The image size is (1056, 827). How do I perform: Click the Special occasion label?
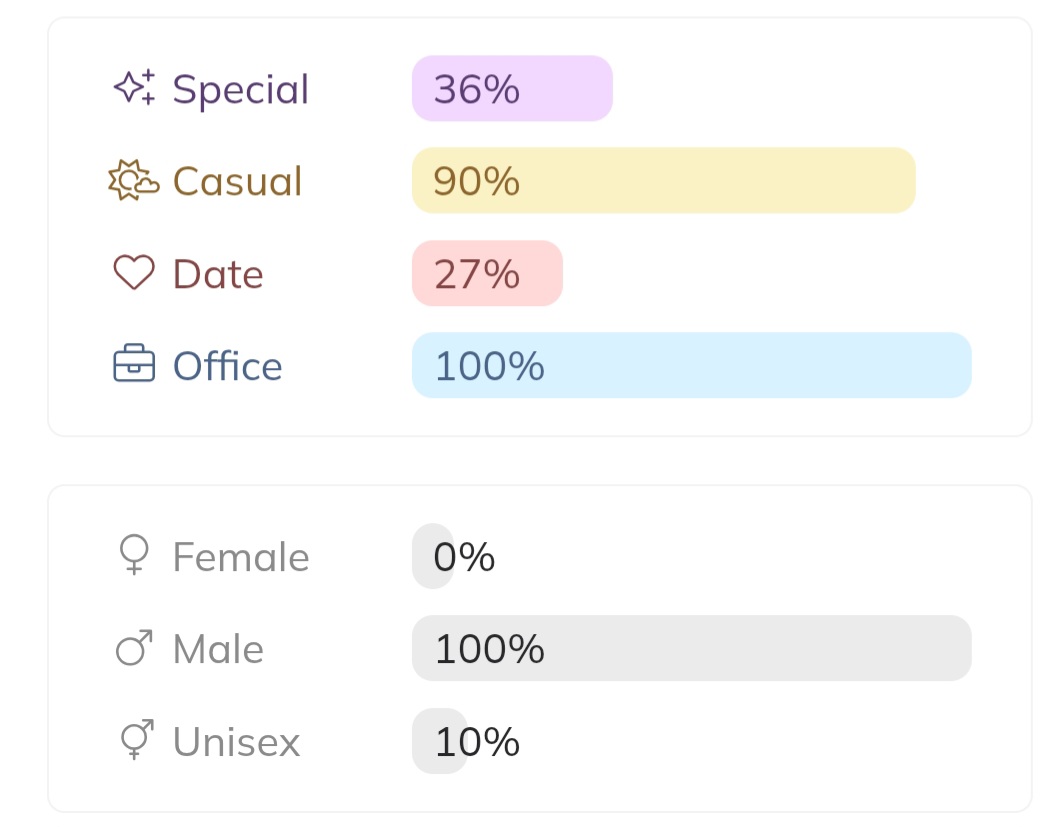[x=241, y=89]
